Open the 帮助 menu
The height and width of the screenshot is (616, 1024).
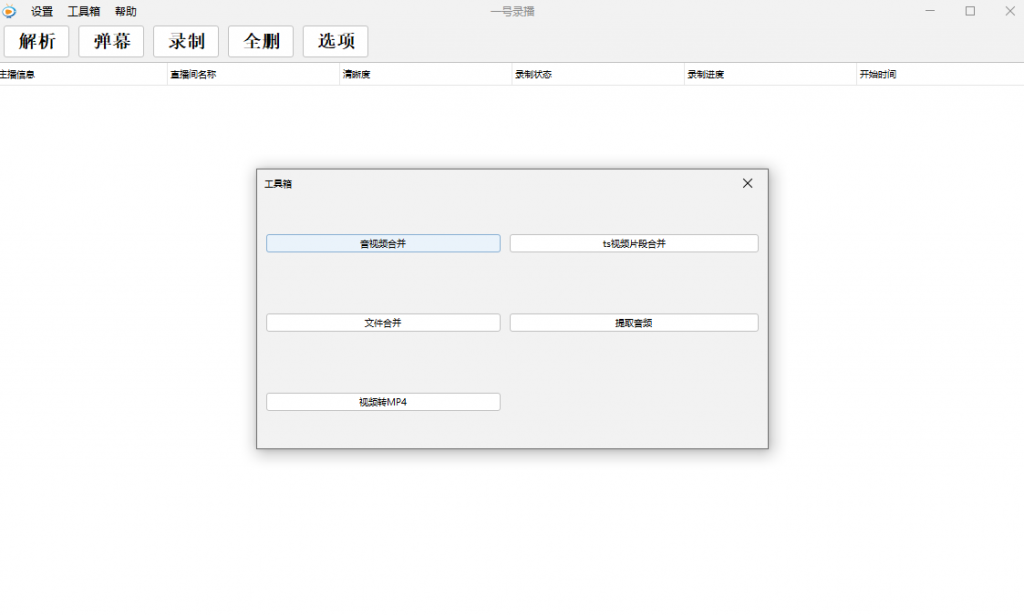tap(126, 12)
